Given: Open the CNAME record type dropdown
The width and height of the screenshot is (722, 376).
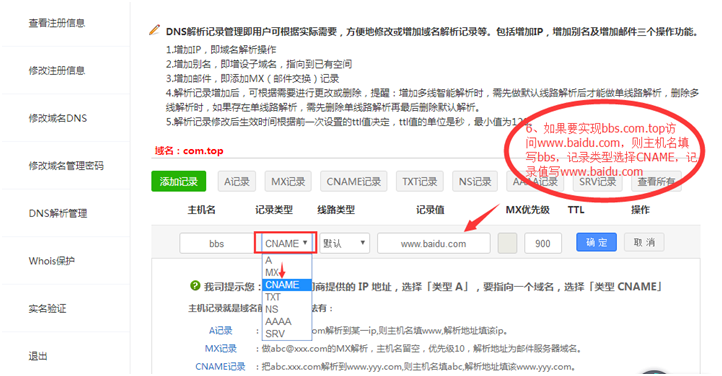Looking at the screenshot, I should click(x=286, y=243).
